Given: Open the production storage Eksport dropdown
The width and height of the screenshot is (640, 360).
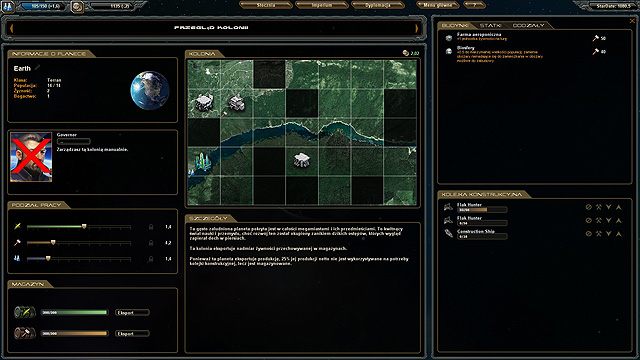Looking at the screenshot, I should (132, 333).
